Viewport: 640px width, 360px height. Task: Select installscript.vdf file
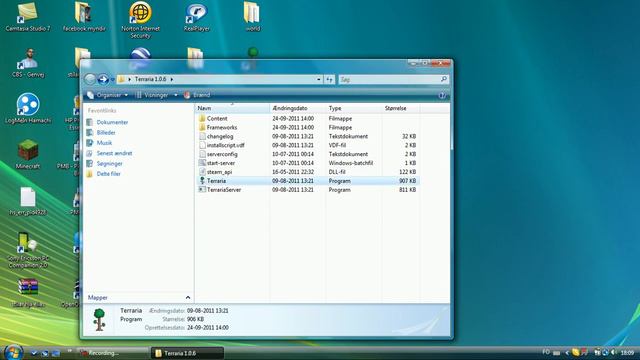225,145
